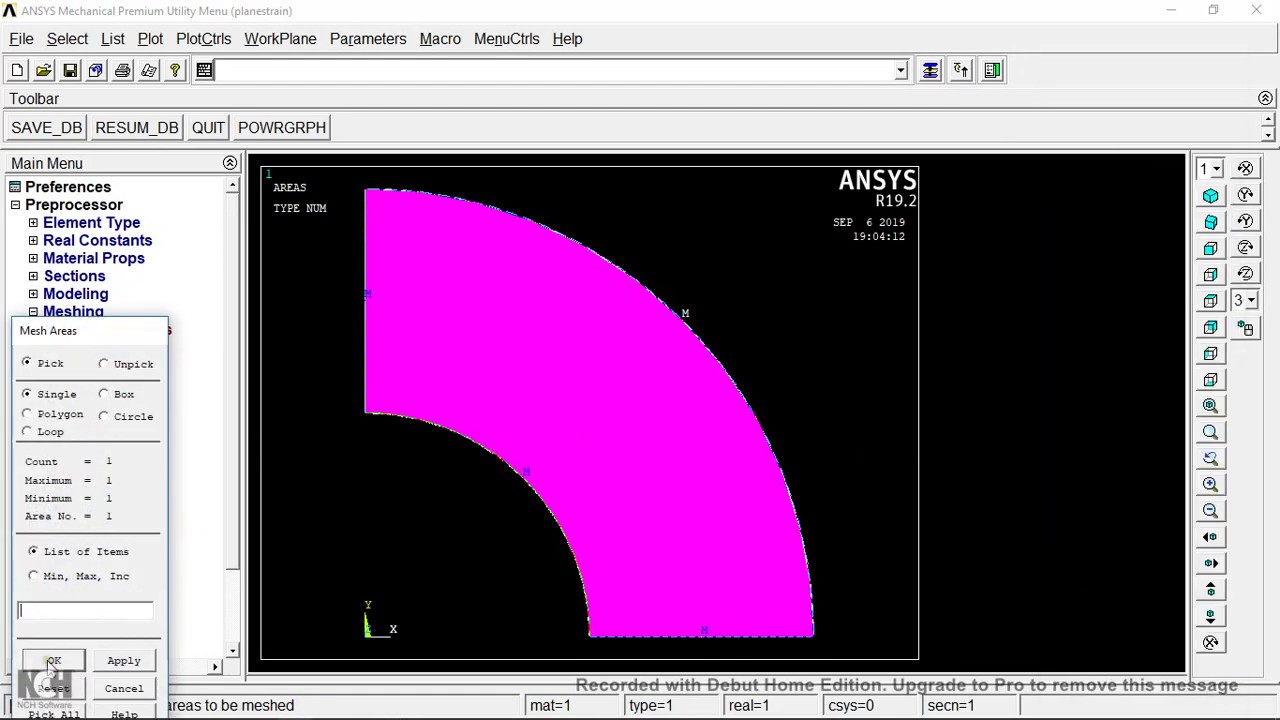Click the New Analysis icon
Viewport: 1280px width, 720px height.
coord(17,70)
